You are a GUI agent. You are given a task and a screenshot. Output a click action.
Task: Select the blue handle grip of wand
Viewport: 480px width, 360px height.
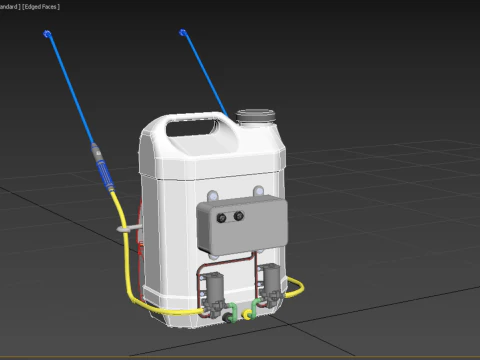(x=104, y=174)
